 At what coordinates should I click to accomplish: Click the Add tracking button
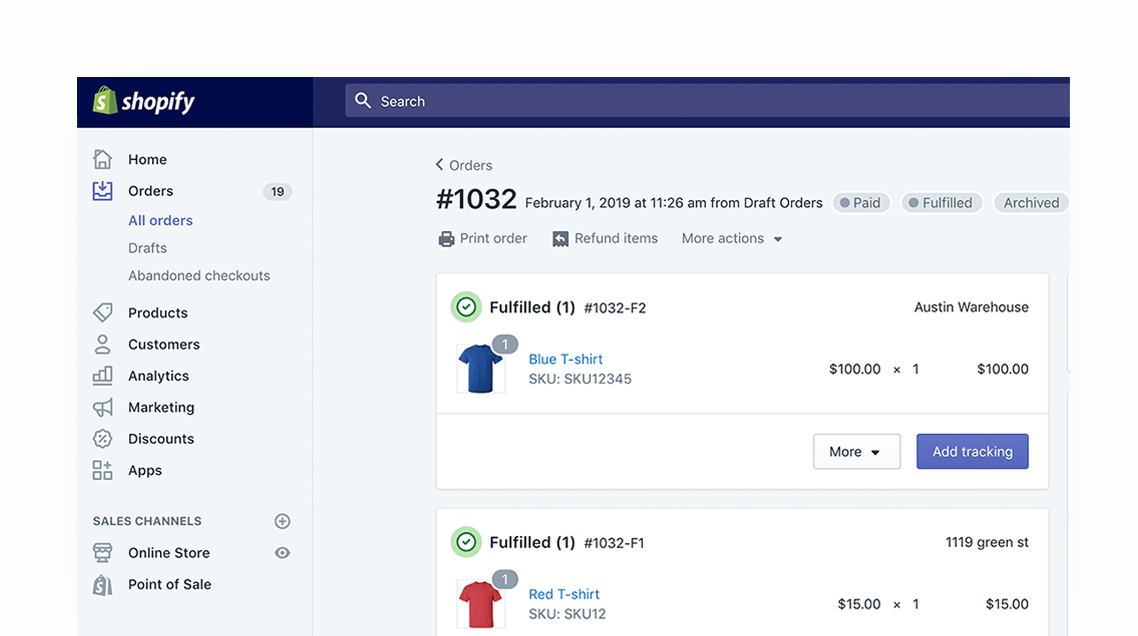972,451
